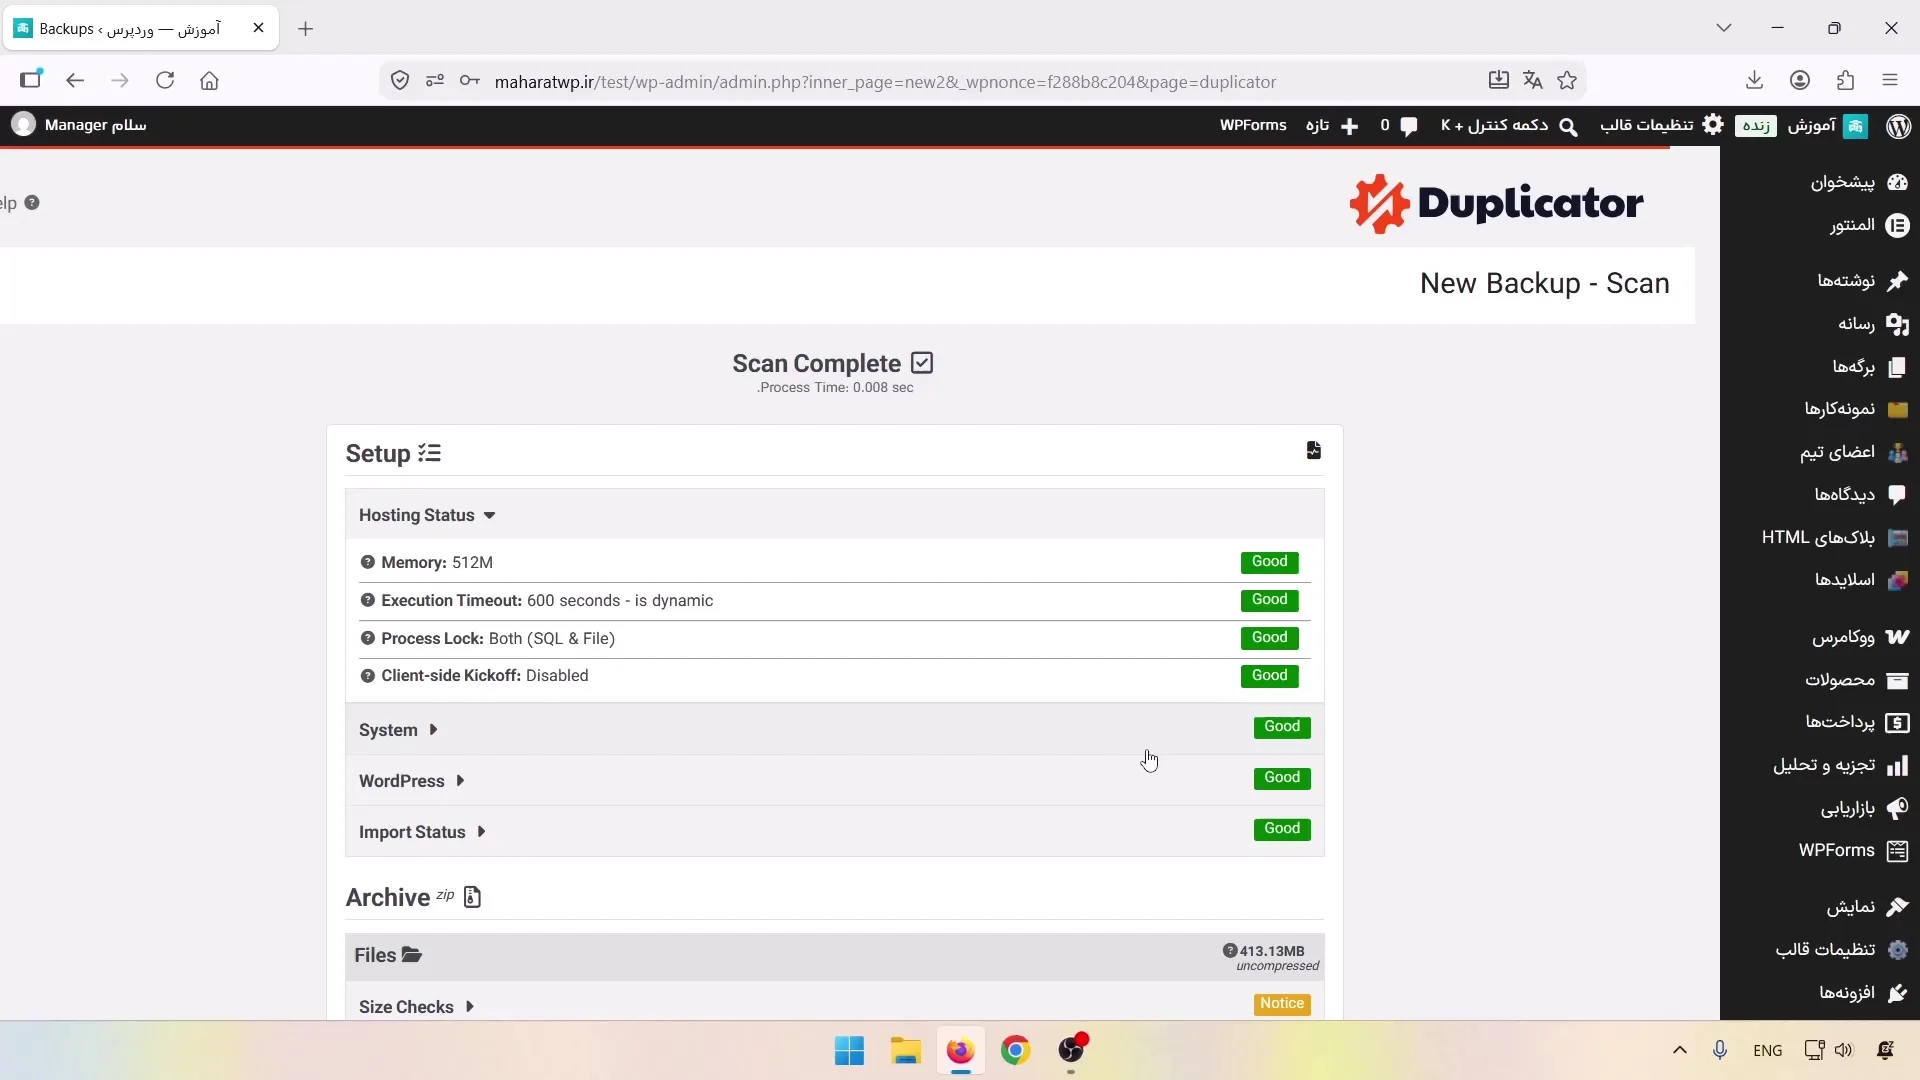The height and width of the screenshot is (1080, 1920).
Task: Open the نمایش appearance menu
Action: pyautogui.click(x=1820, y=907)
